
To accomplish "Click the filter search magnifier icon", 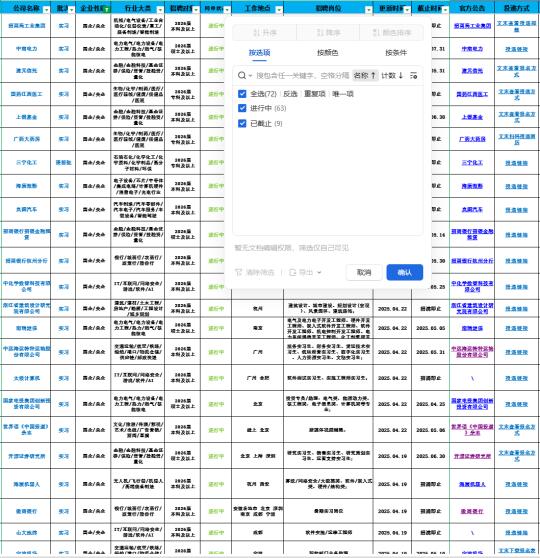I will pos(242,75).
